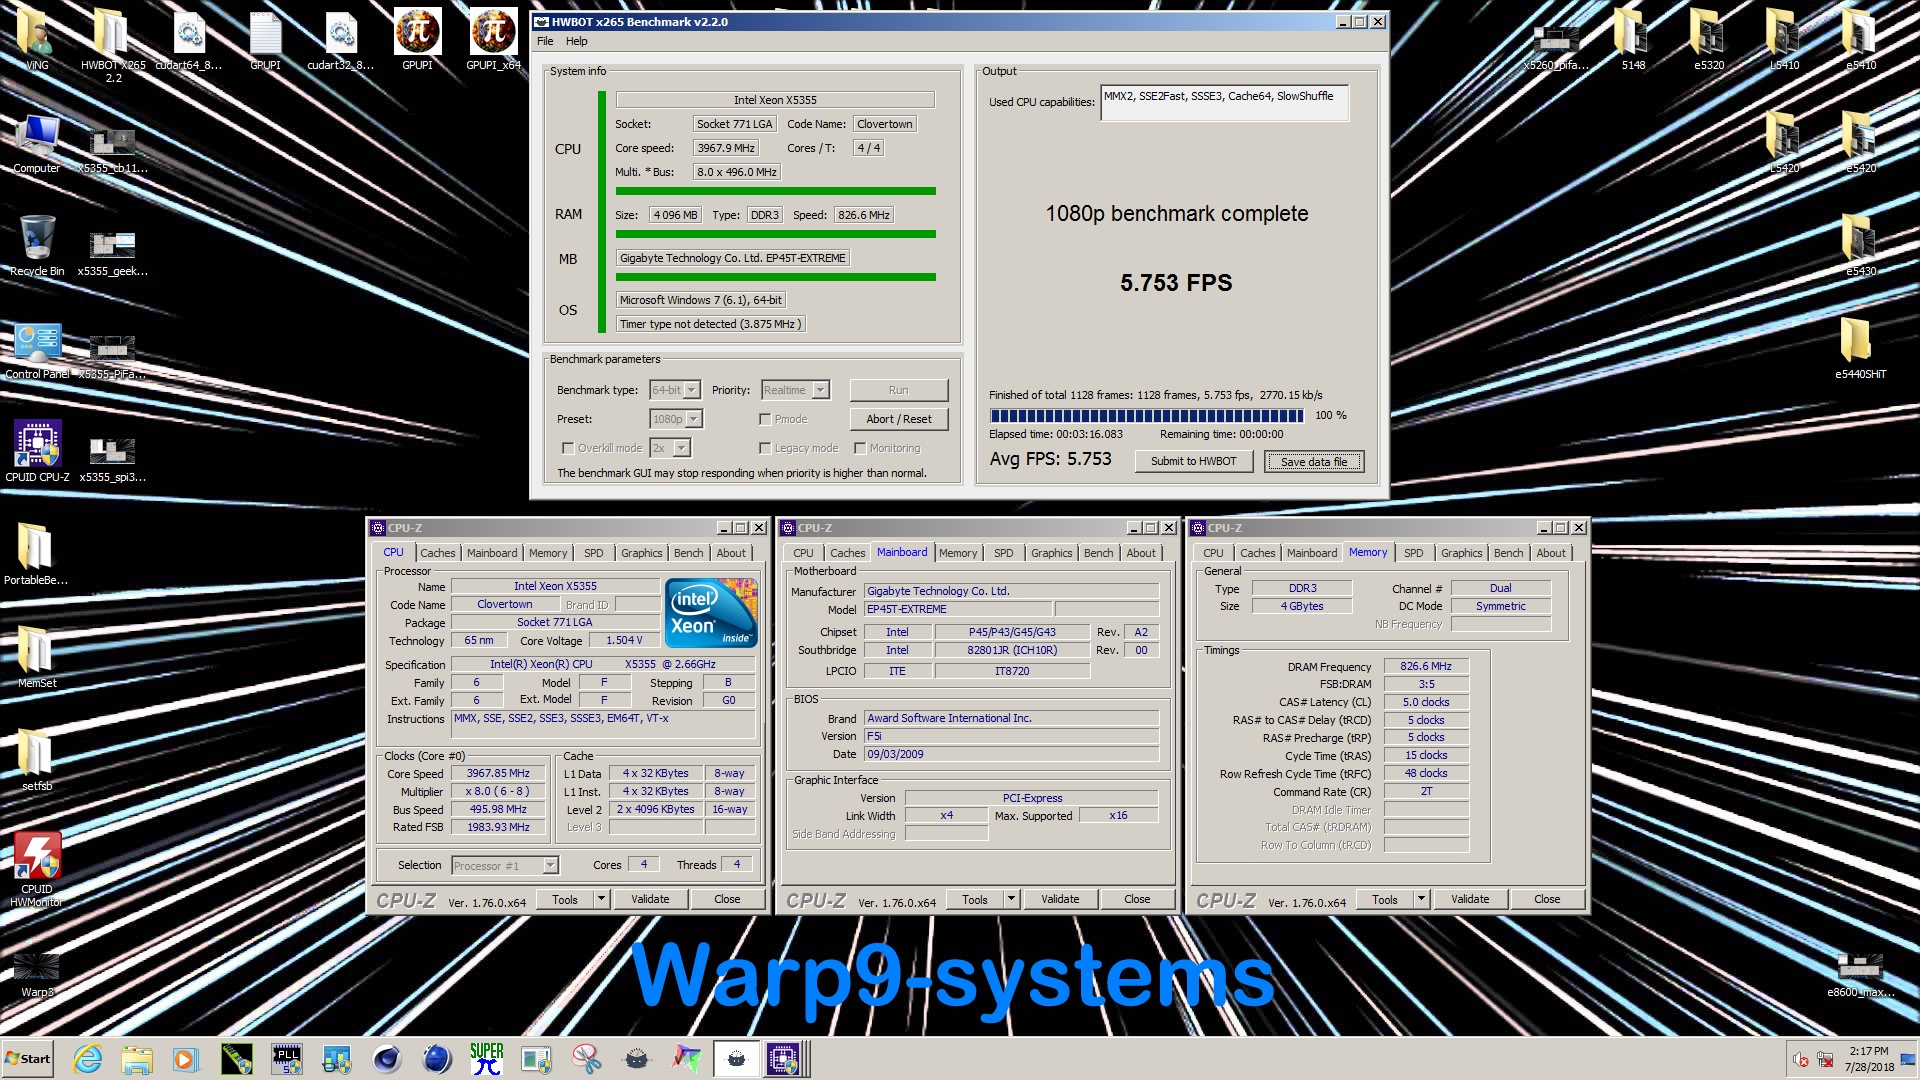Image resolution: width=1920 pixels, height=1080 pixels.
Task: Open Windows Media Player from taskbar
Action: 187,1059
